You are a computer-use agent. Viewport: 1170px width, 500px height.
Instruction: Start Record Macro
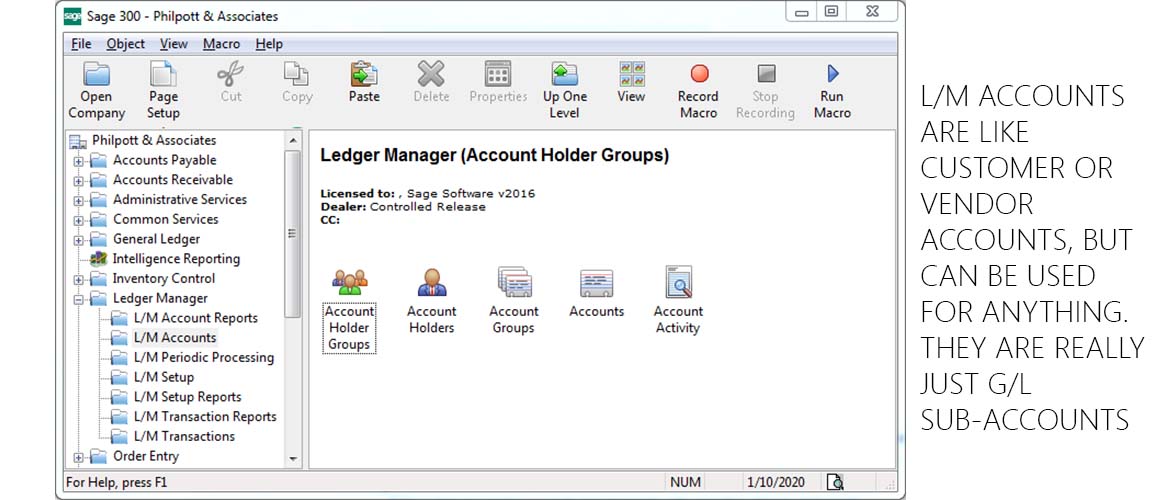(x=698, y=75)
